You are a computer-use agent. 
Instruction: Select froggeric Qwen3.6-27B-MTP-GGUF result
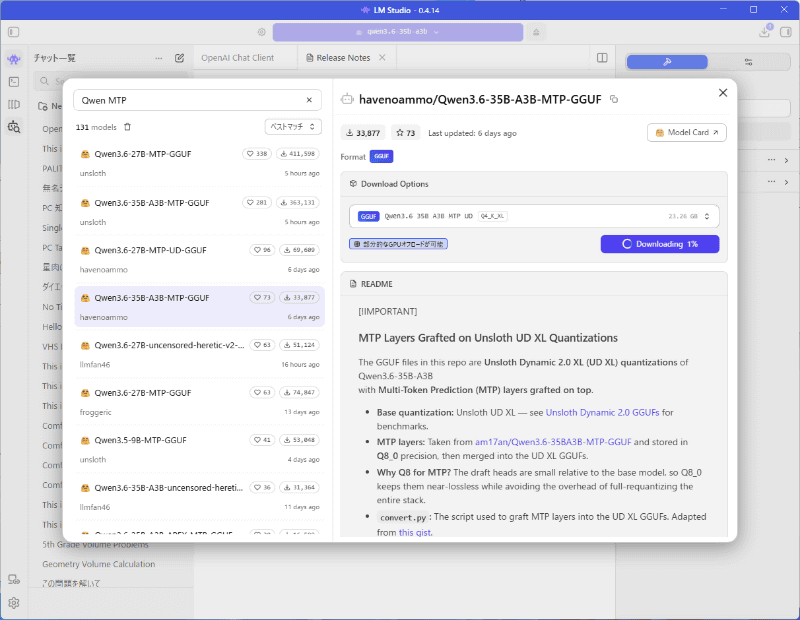point(199,402)
